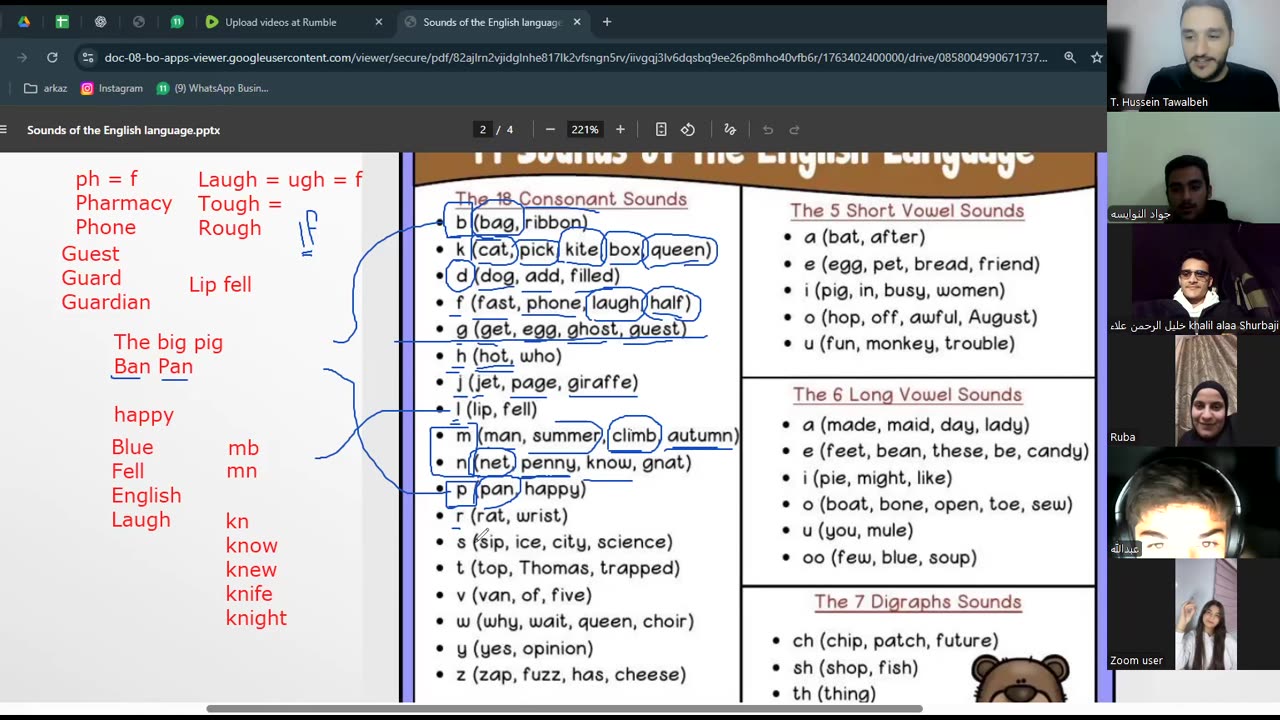Image resolution: width=1280 pixels, height=720 pixels.
Task: Click the 221% zoom level field
Action: click(584, 130)
